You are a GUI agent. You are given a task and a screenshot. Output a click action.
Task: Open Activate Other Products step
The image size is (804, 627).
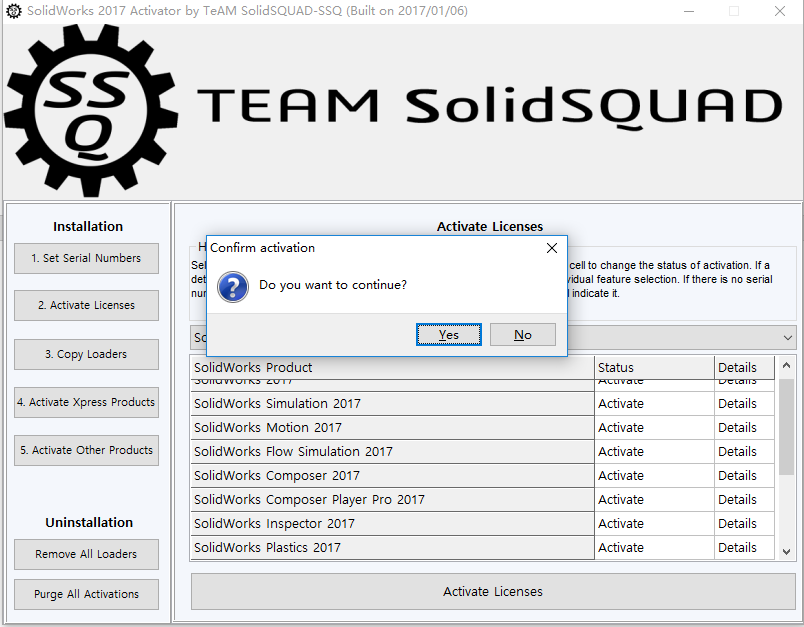point(86,451)
